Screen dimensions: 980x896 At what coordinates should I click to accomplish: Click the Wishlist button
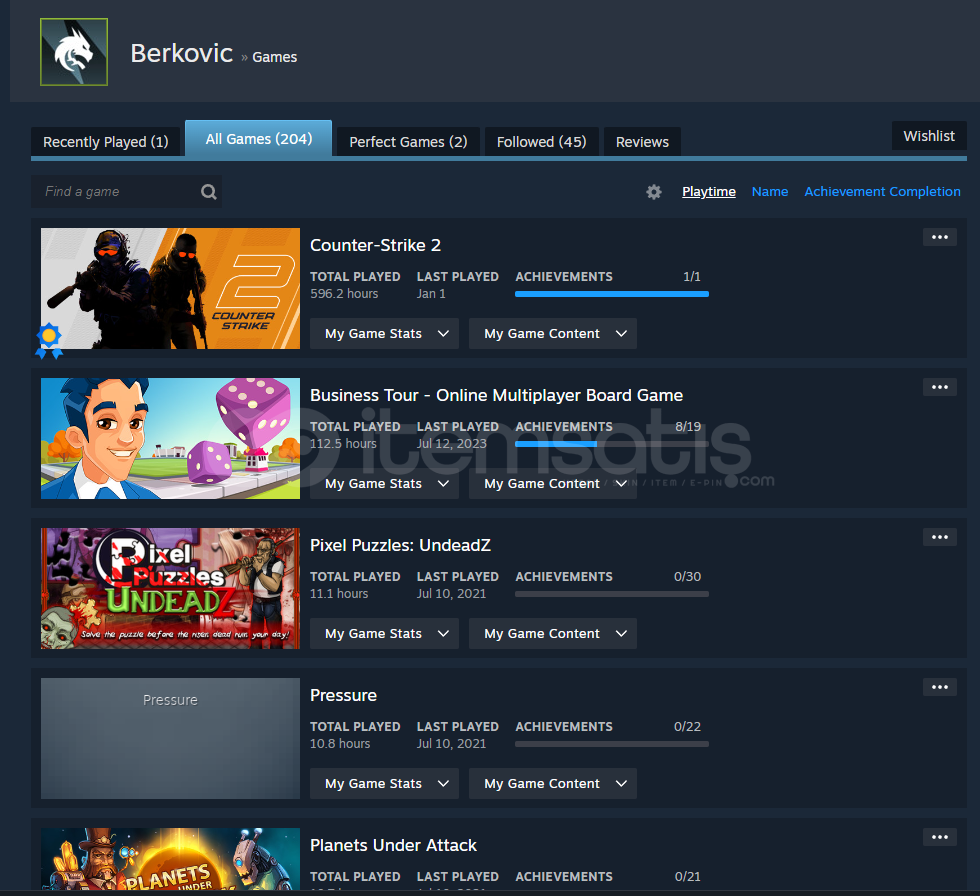coord(928,136)
